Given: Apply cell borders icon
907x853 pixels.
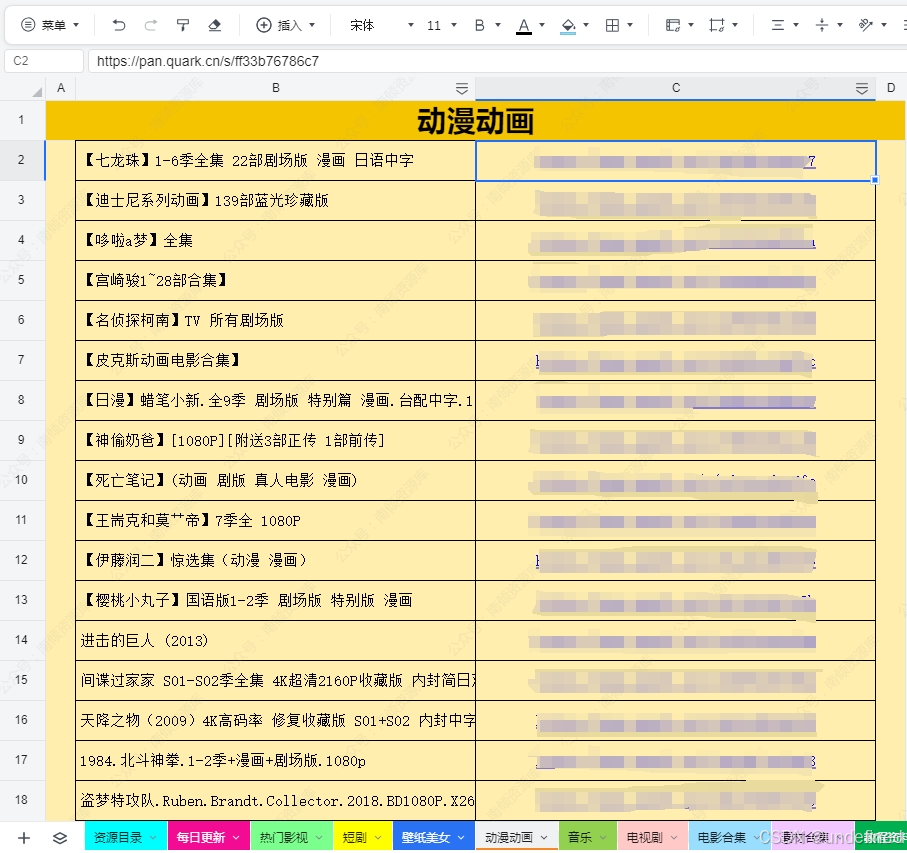Looking at the screenshot, I should 612,25.
